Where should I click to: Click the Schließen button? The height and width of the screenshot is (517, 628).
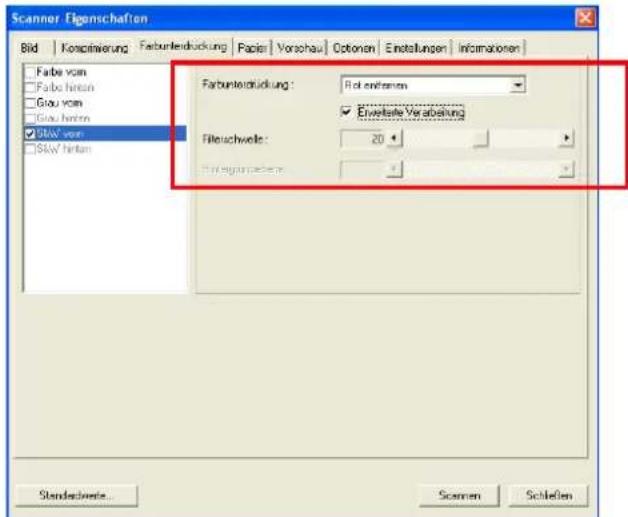549,496
